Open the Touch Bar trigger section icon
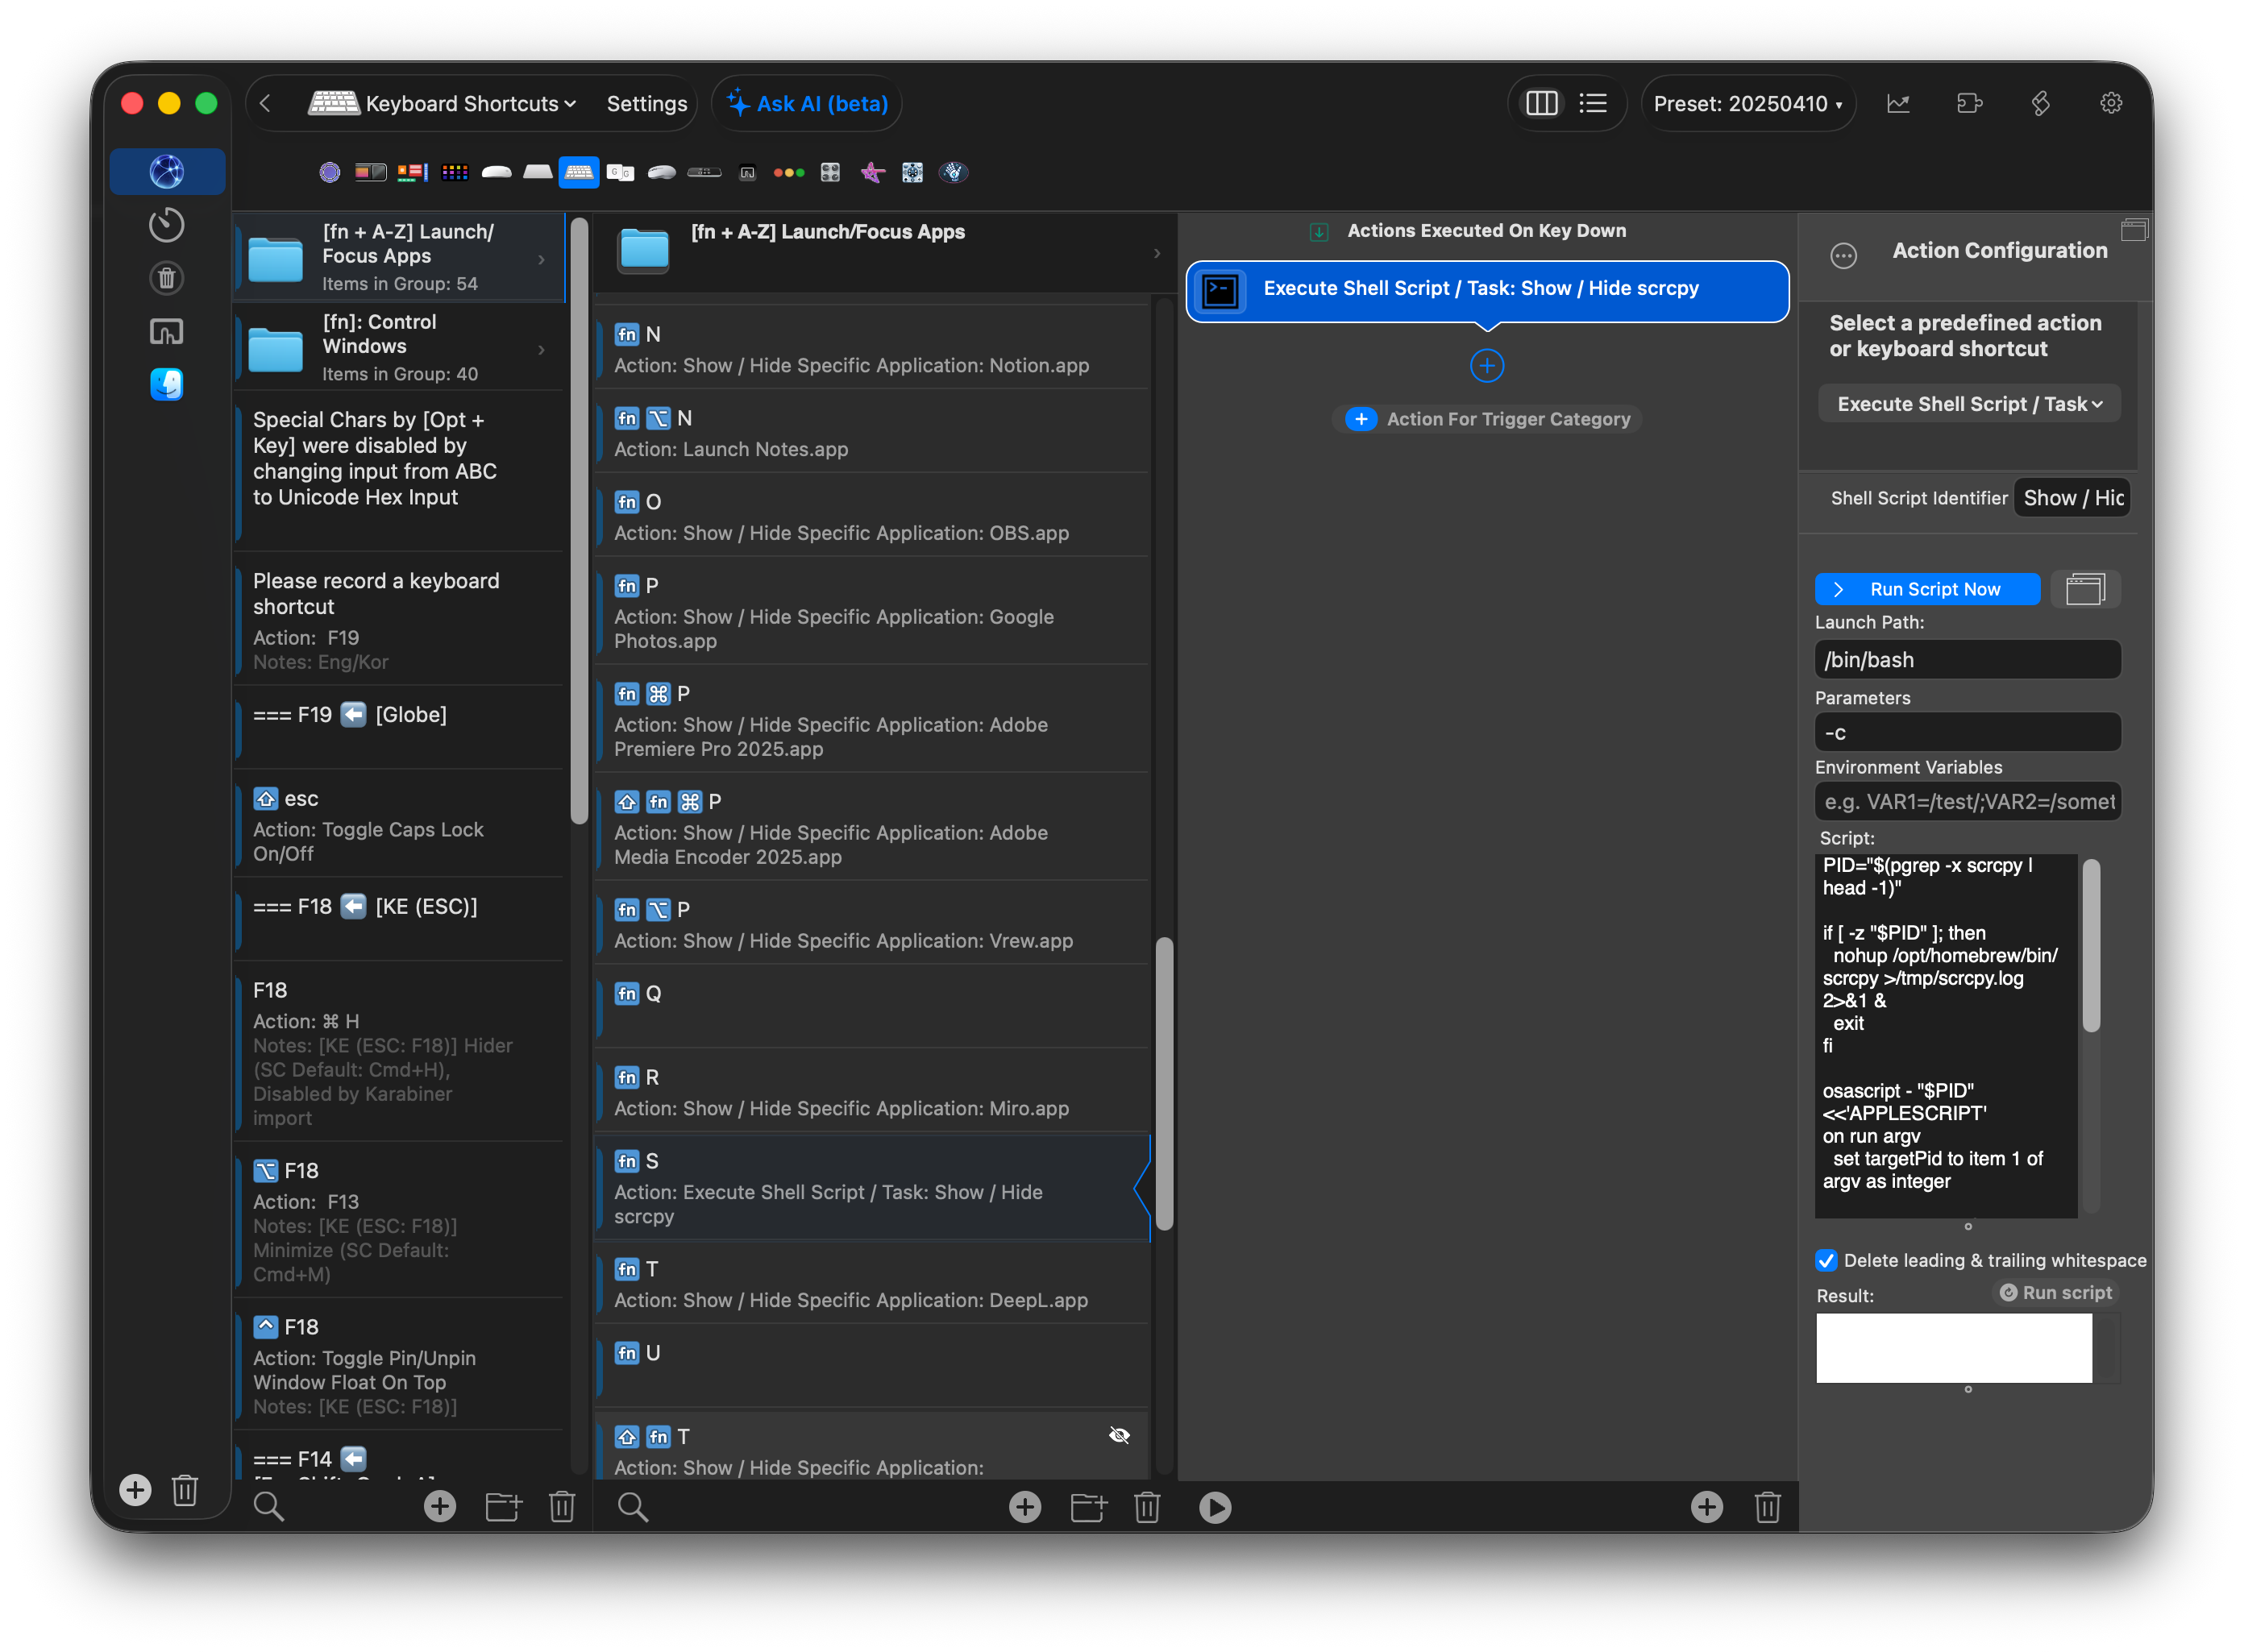Viewport: 2244px width, 1652px height. pos(371,172)
